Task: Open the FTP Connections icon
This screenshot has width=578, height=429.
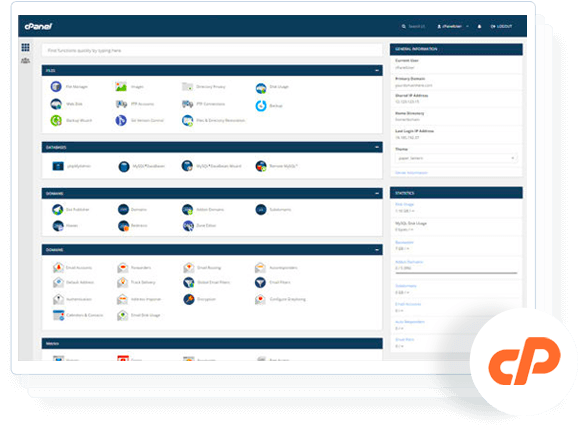Action: (x=187, y=104)
